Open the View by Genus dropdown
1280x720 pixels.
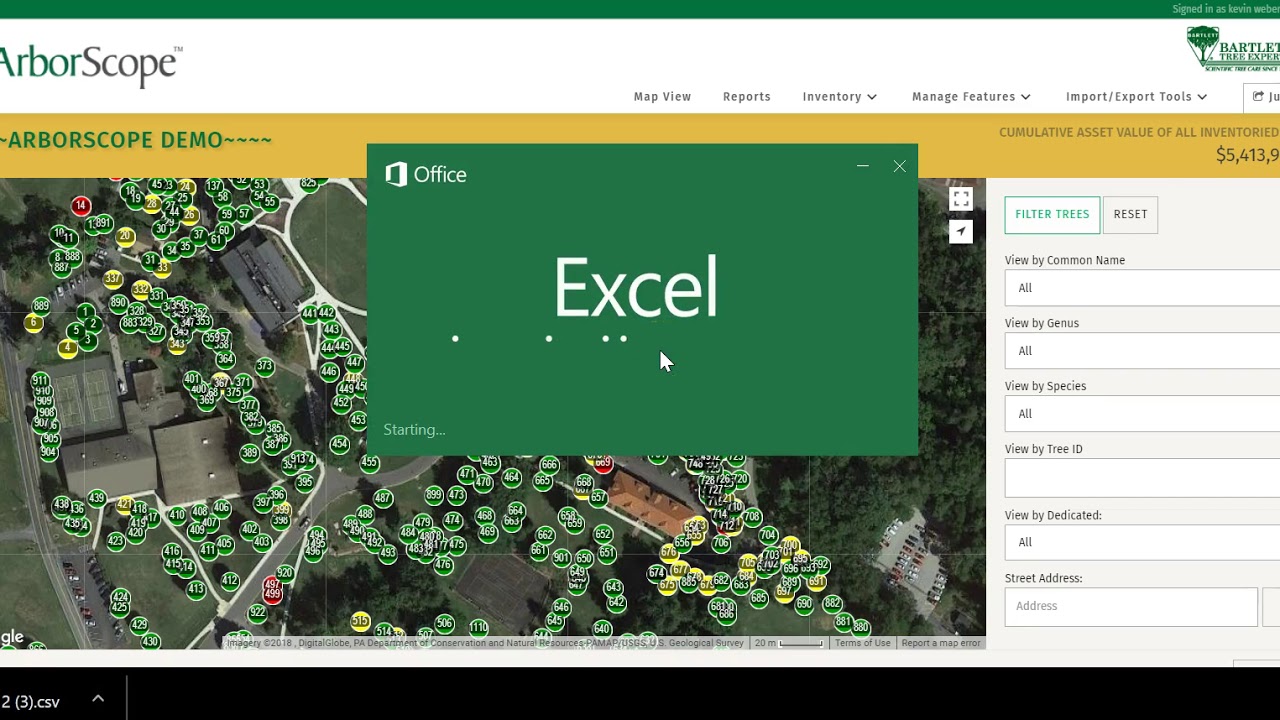coord(1142,351)
